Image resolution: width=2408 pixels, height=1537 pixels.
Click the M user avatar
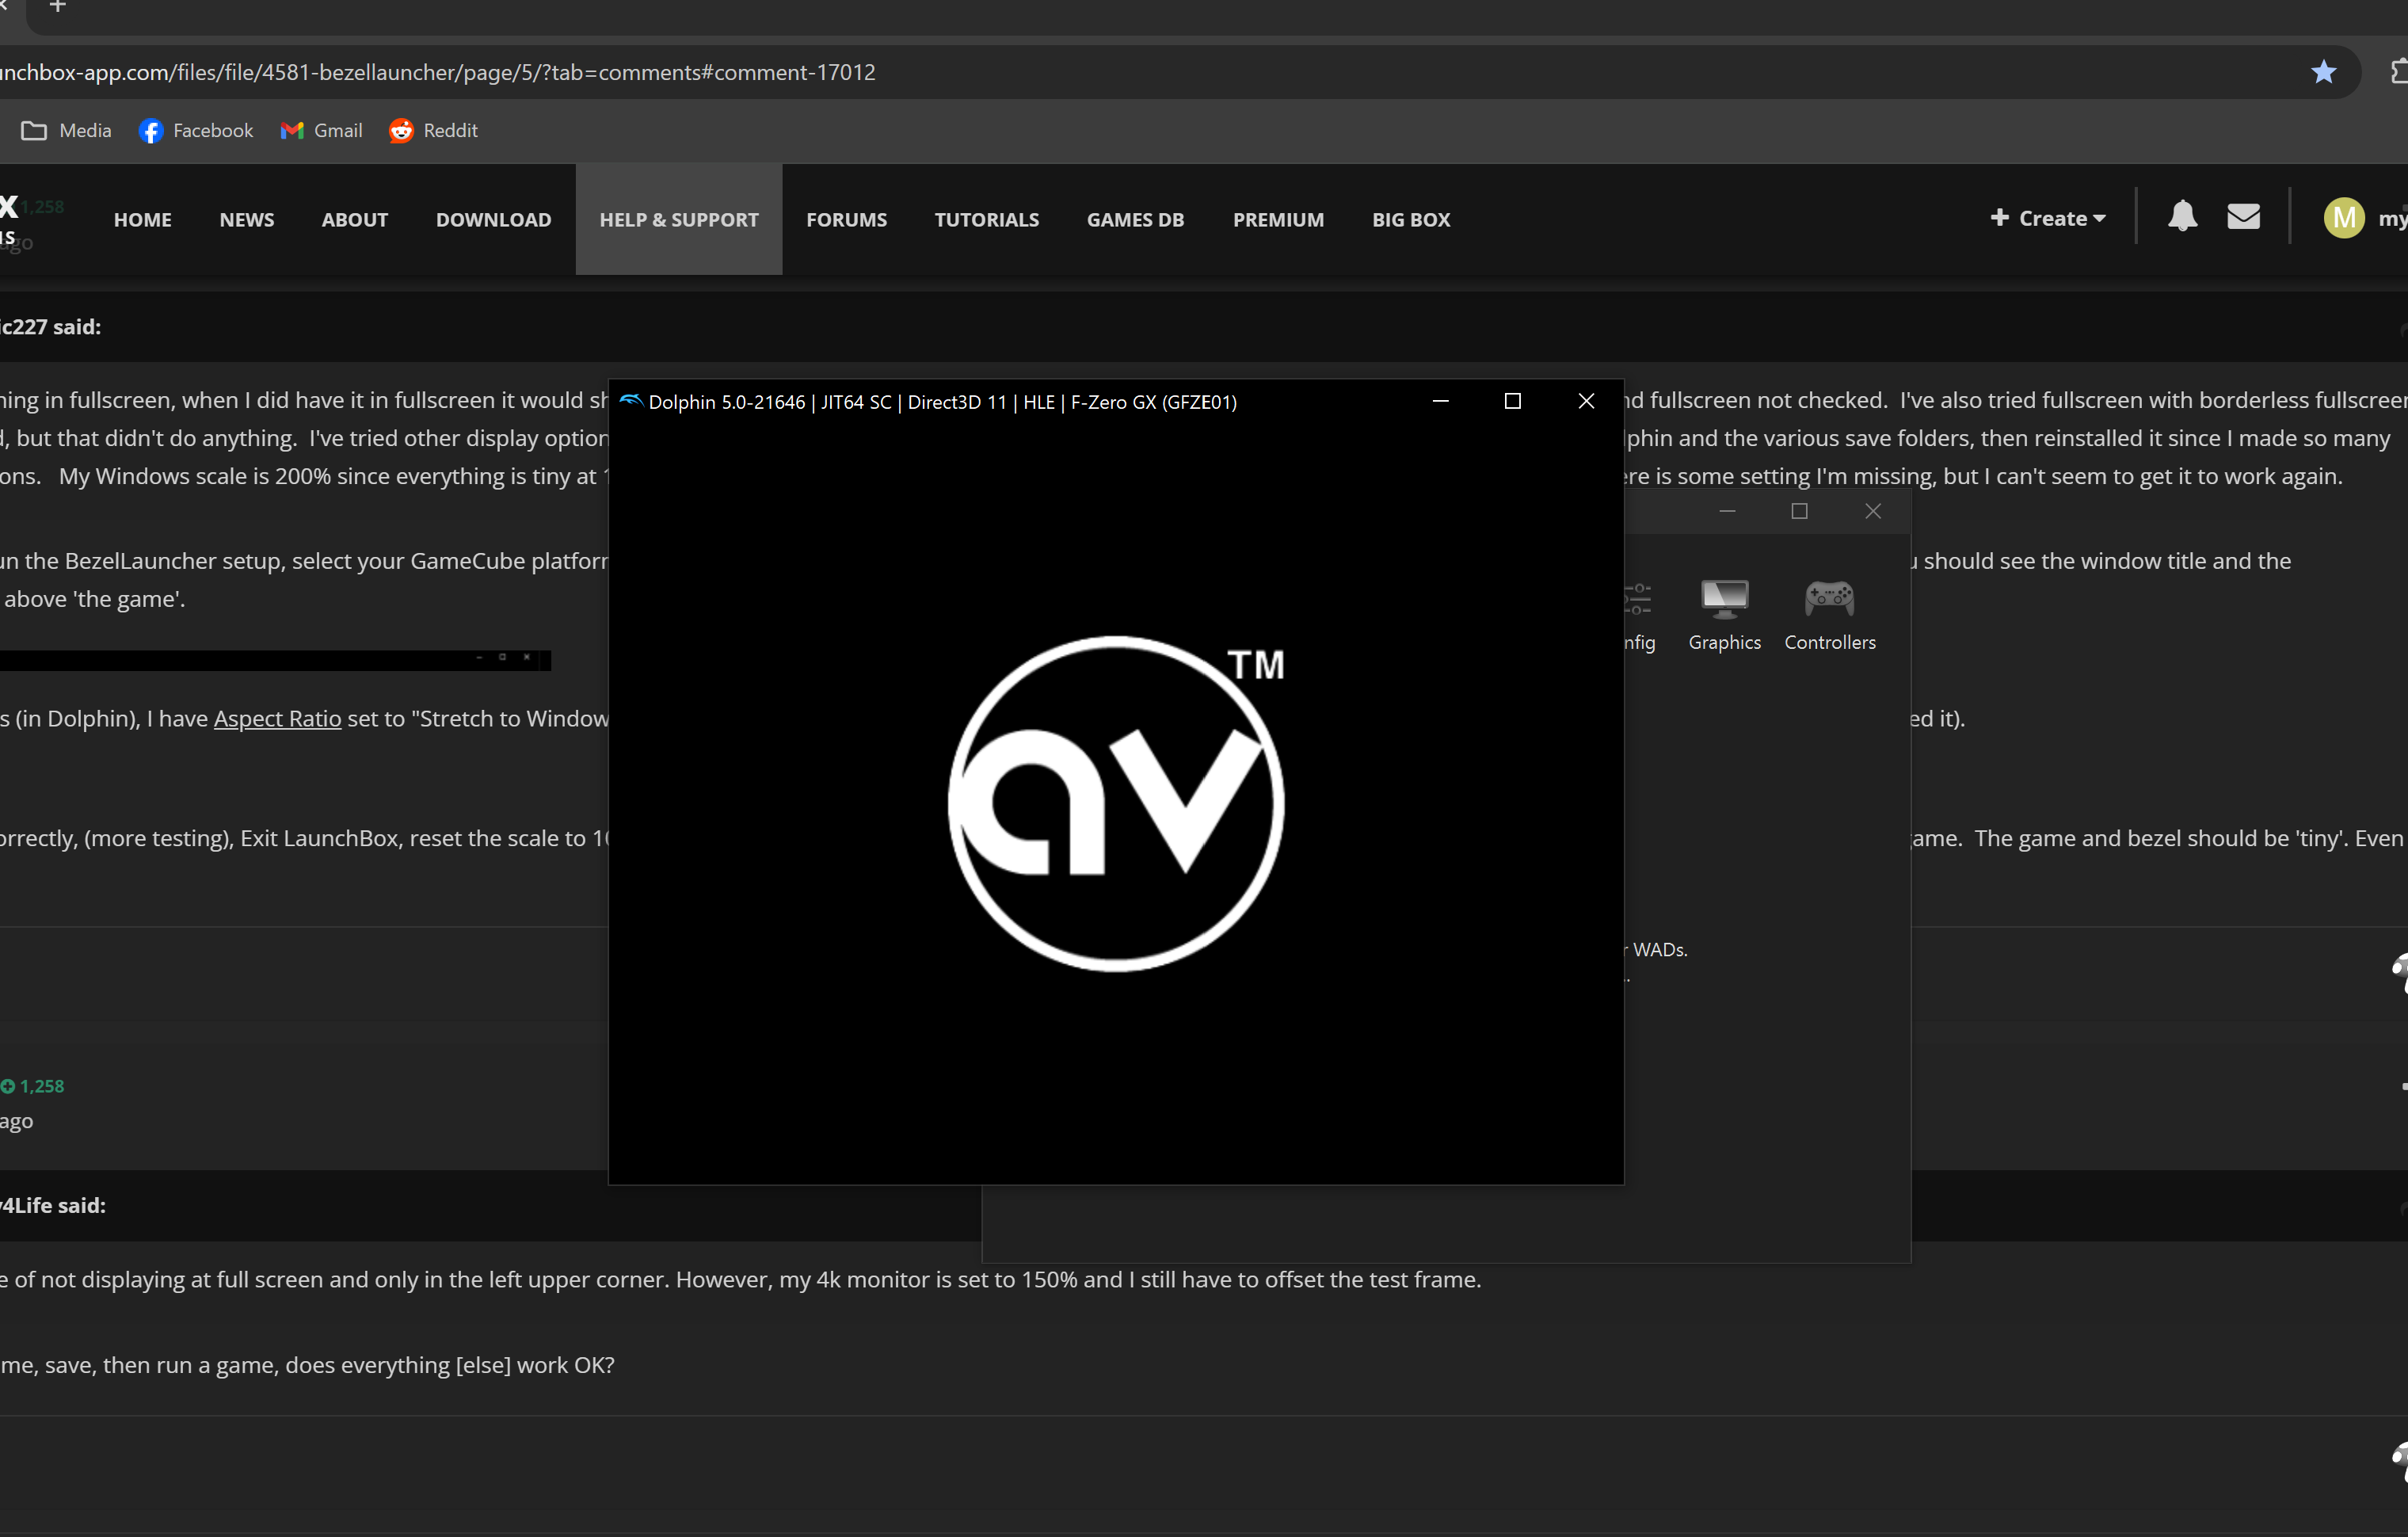(x=2343, y=218)
